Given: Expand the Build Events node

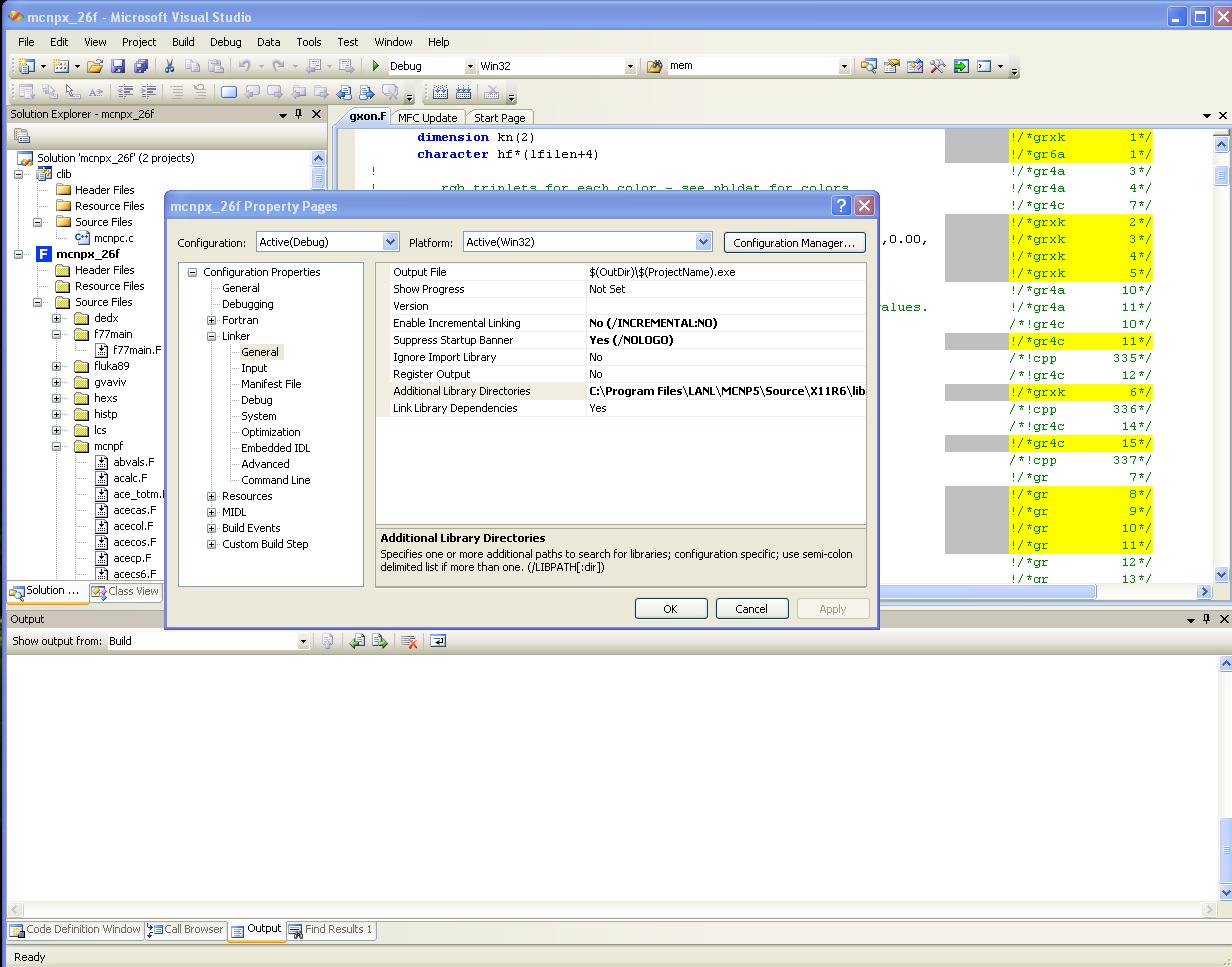Looking at the screenshot, I should click(x=212, y=528).
